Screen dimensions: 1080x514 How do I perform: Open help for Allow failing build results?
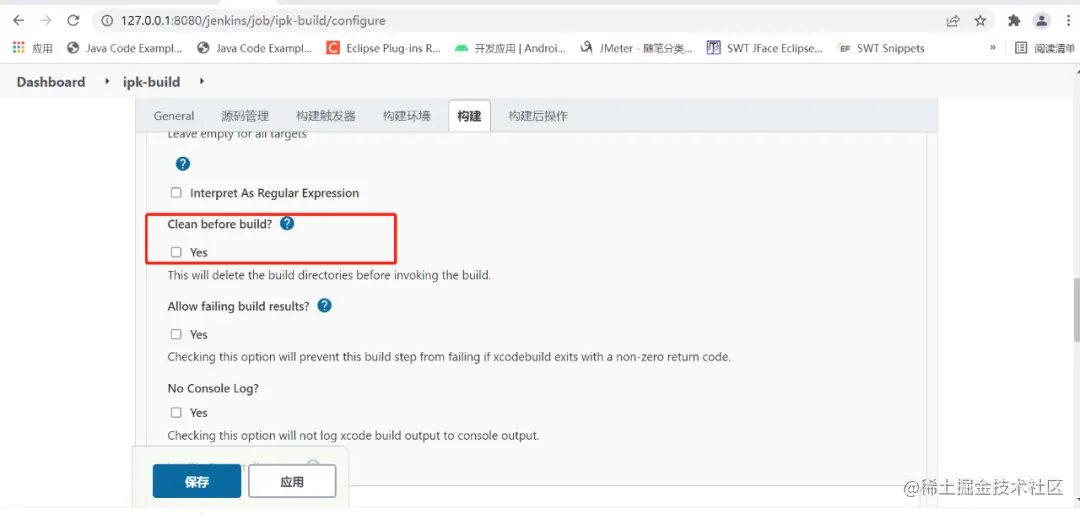coord(324,305)
